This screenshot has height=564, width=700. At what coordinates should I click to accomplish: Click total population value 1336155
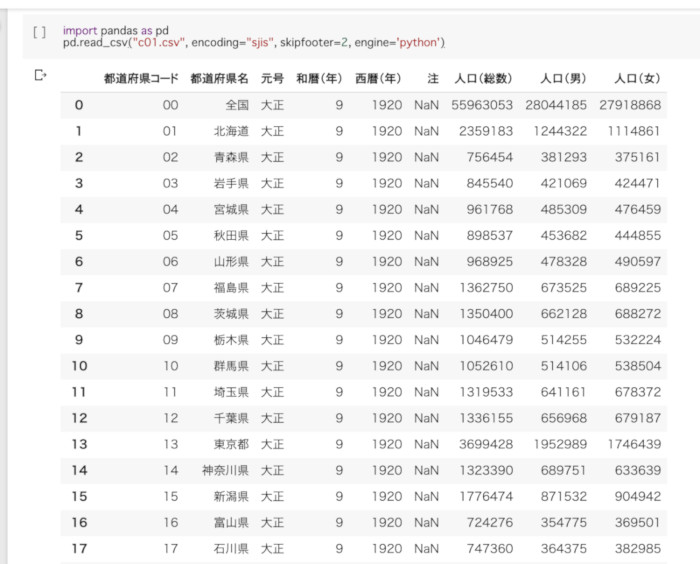pos(486,418)
